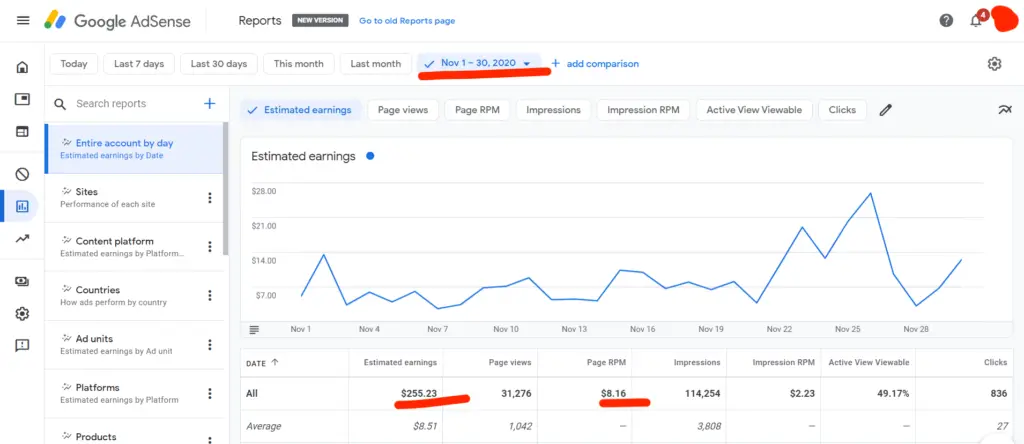
Task: Open Payments icon in left sidebar
Action: pos(22,281)
